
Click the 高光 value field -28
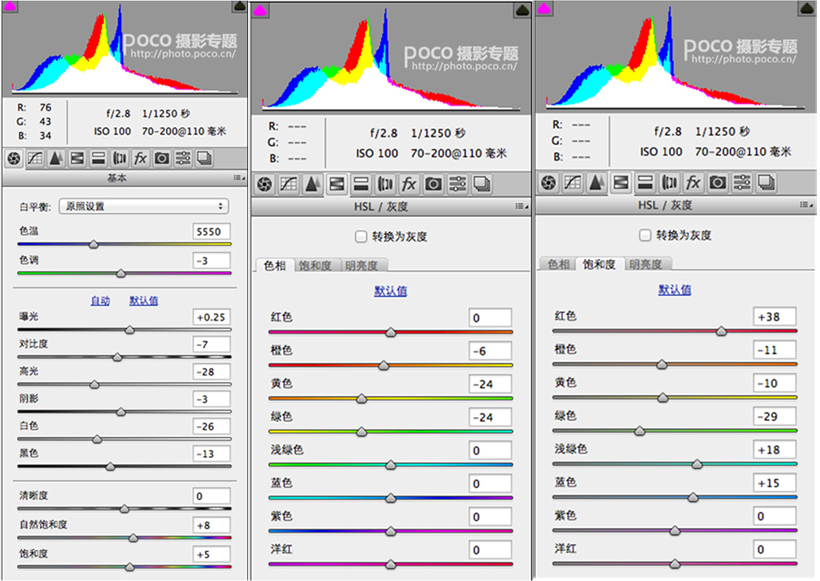pos(212,372)
